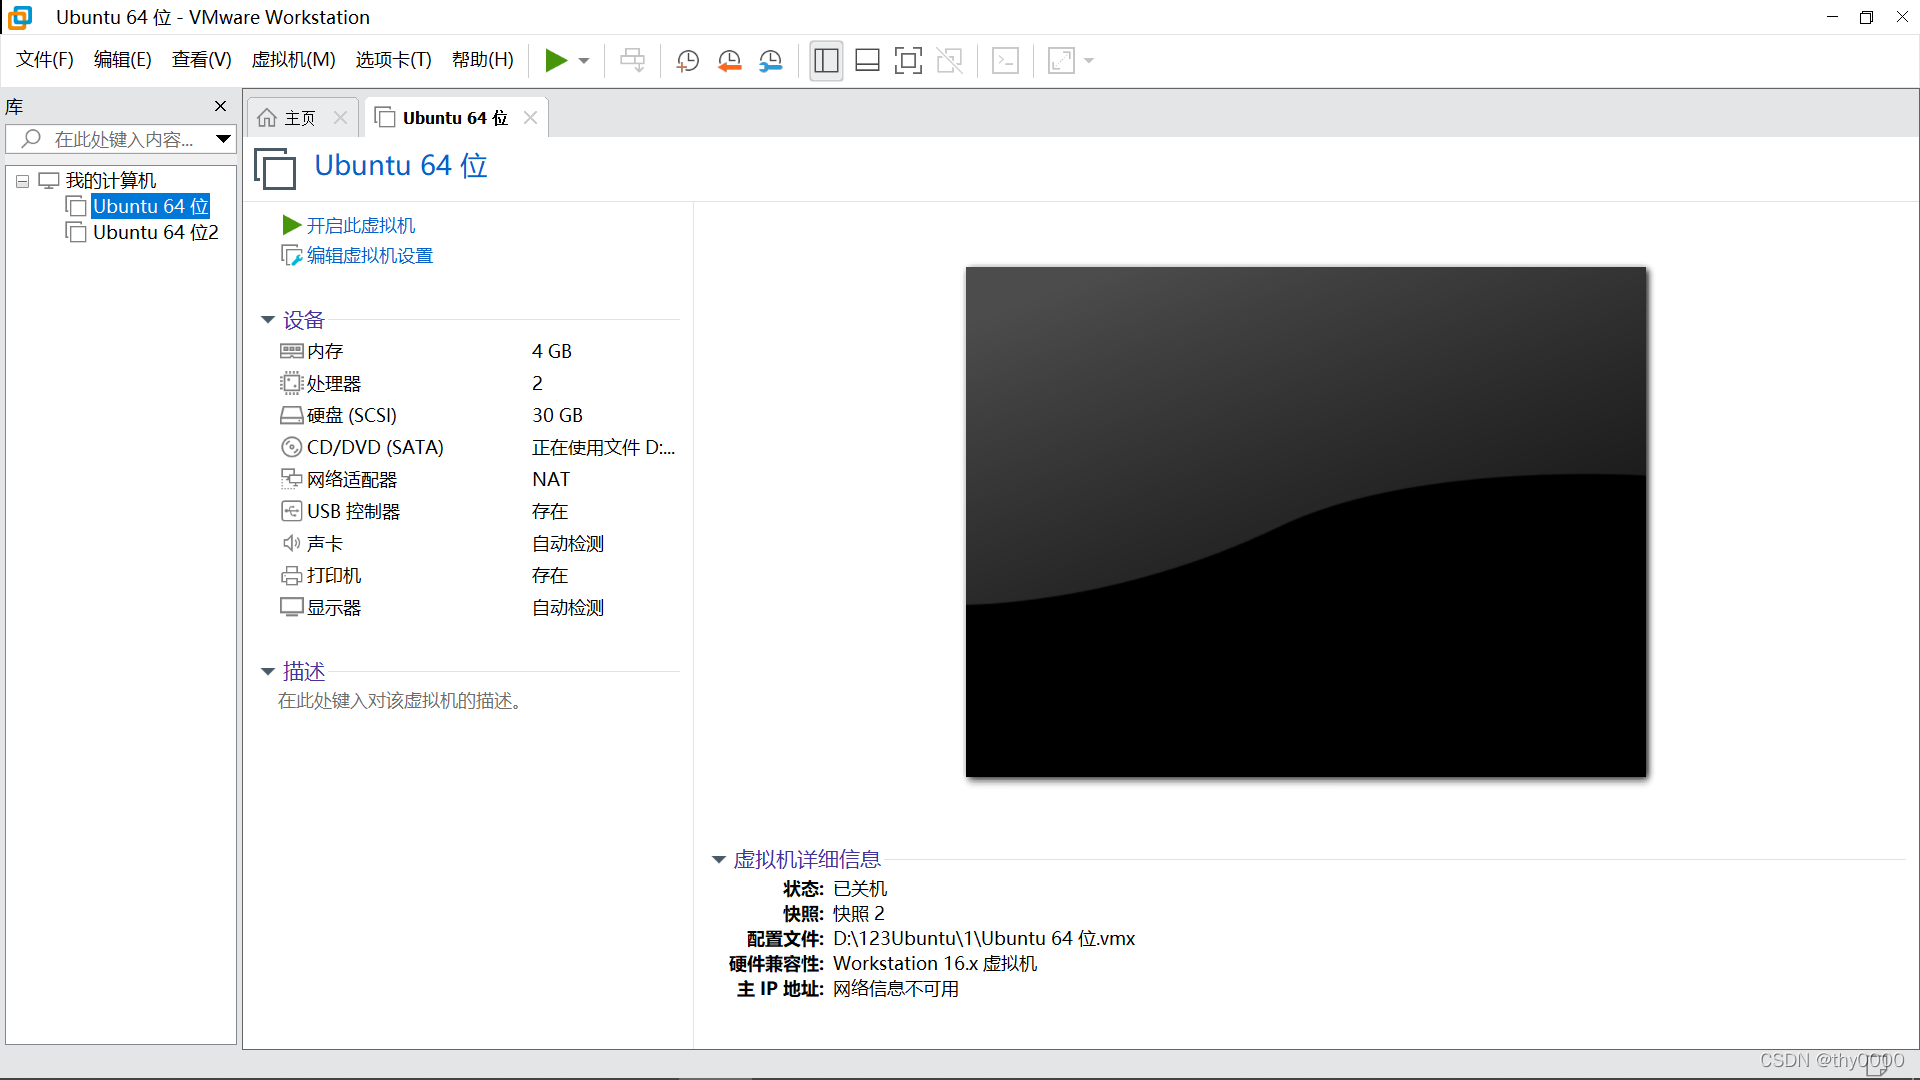Select the network adapter (网络适配器) device entry
Screen dimensions: 1920x1080
pyautogui.click(x=349, y=479)
